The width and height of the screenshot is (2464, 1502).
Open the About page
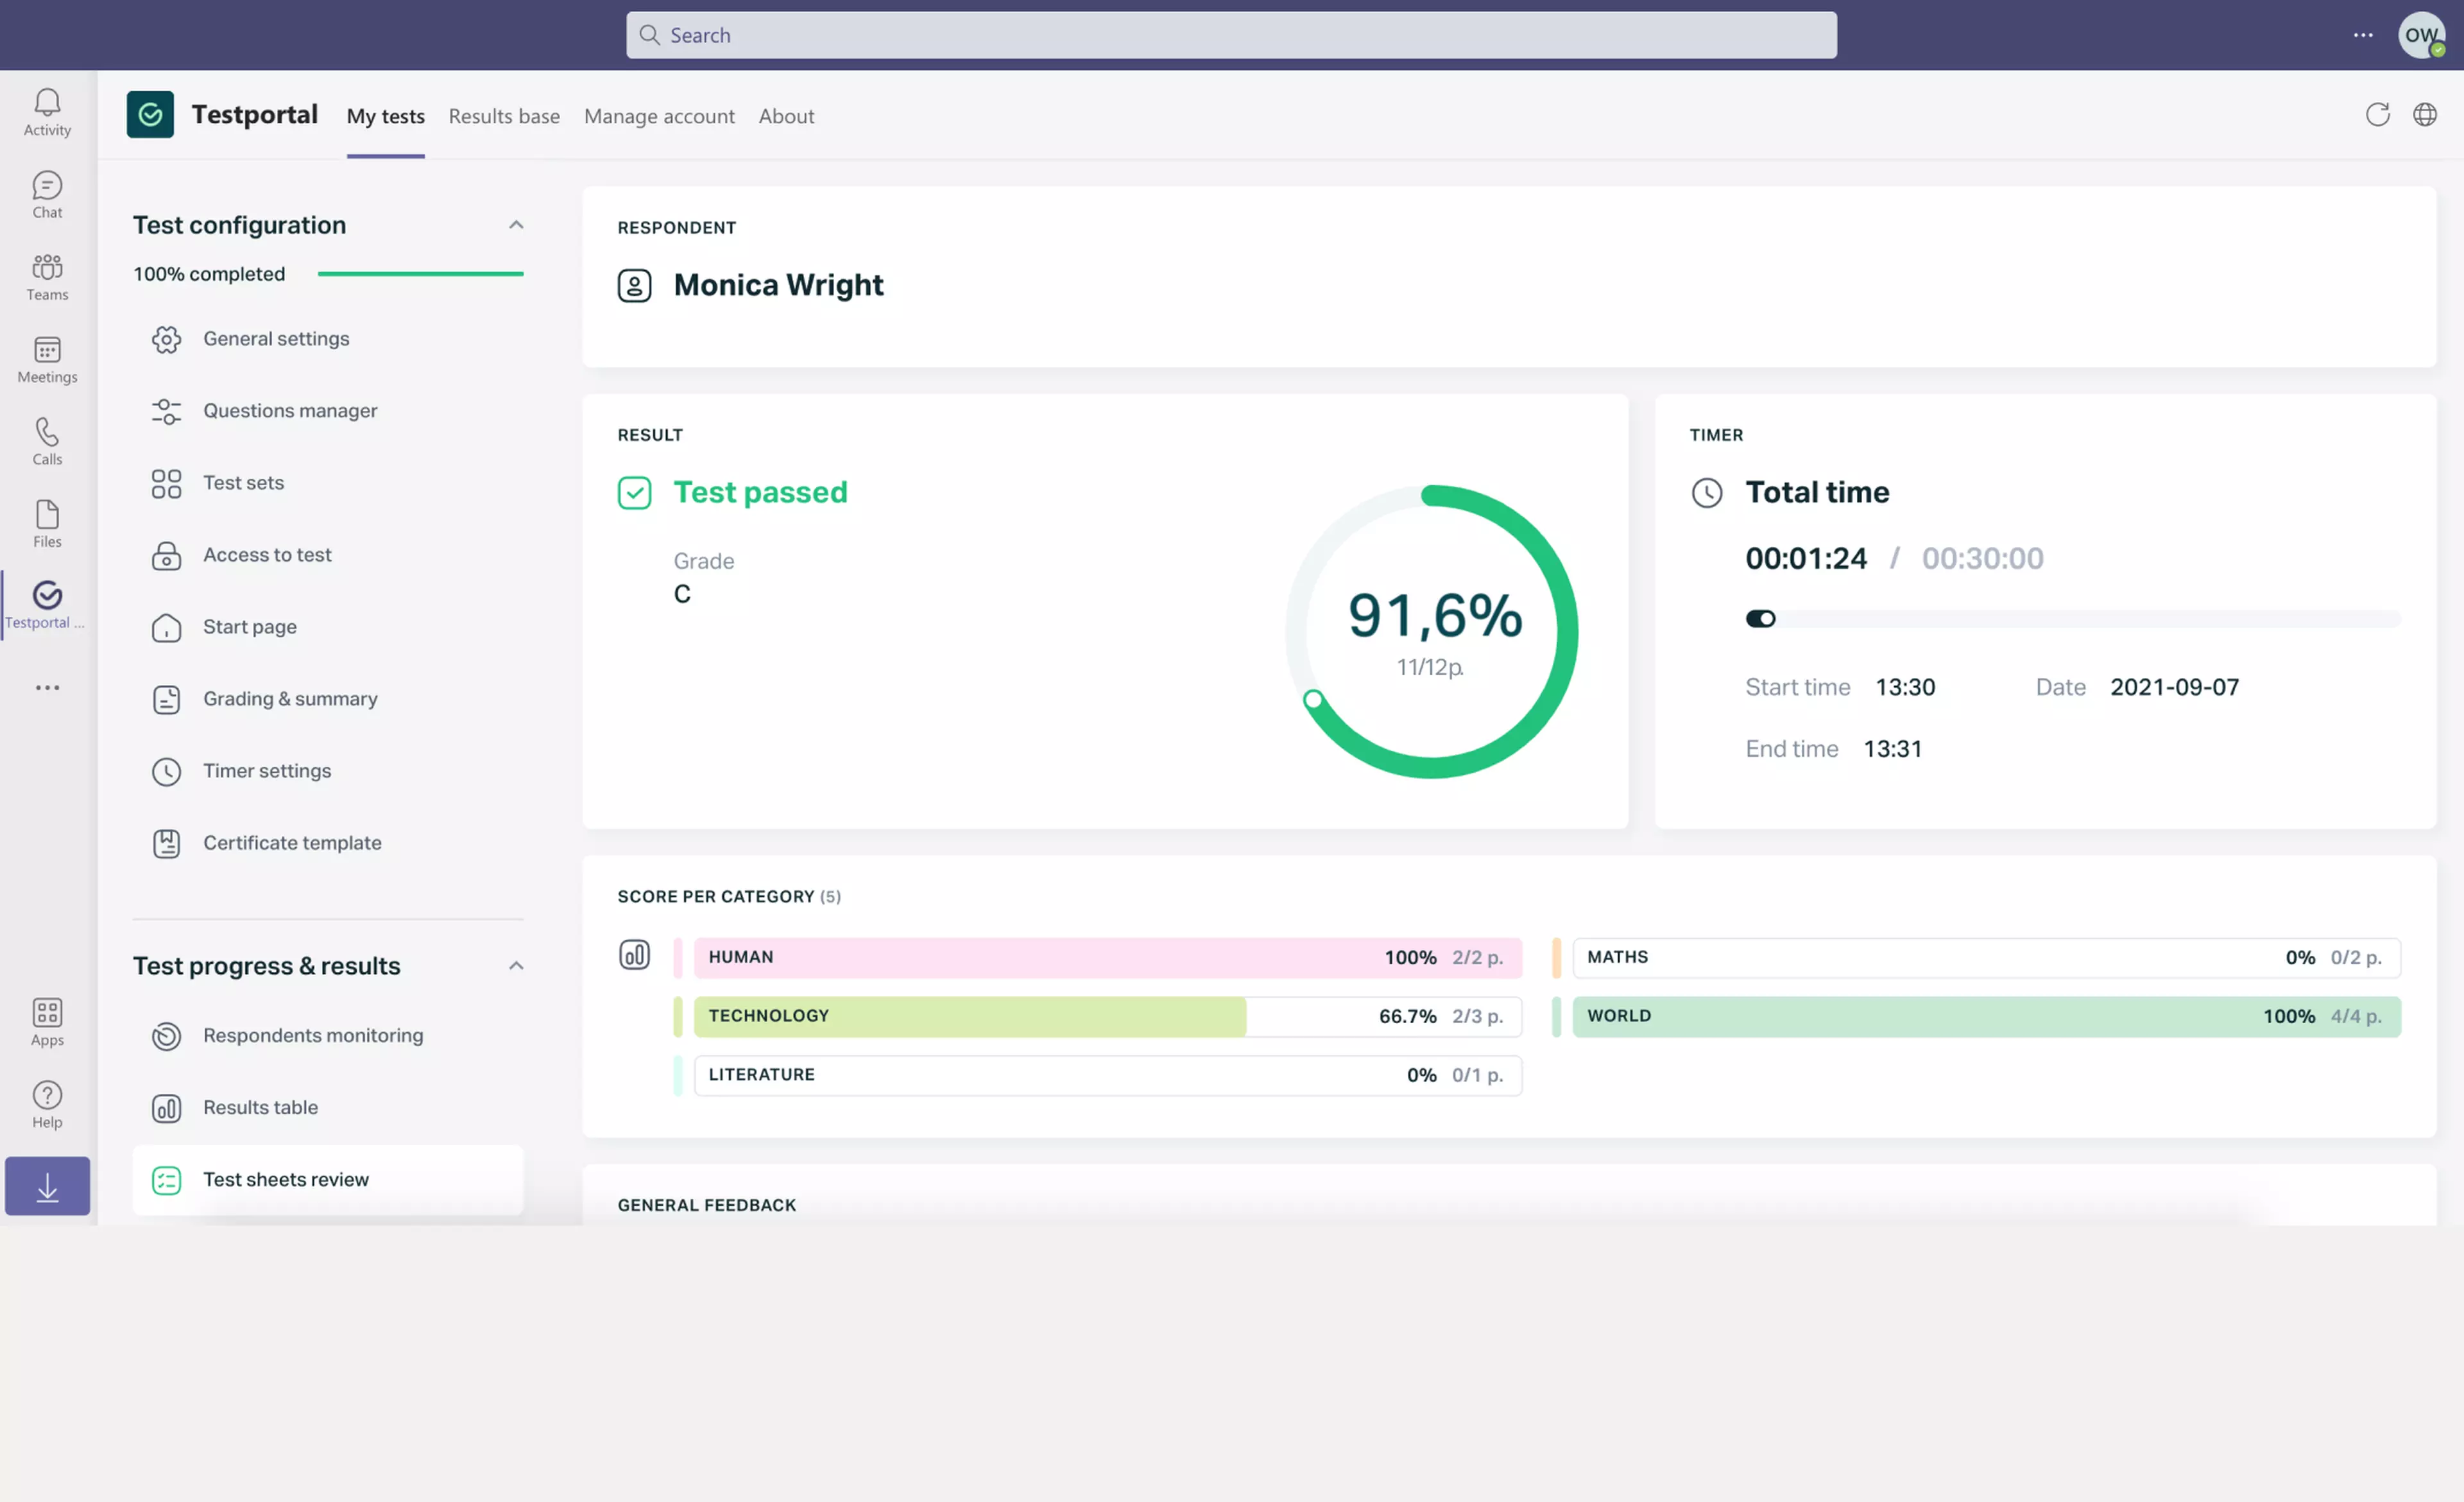point(786,116)
